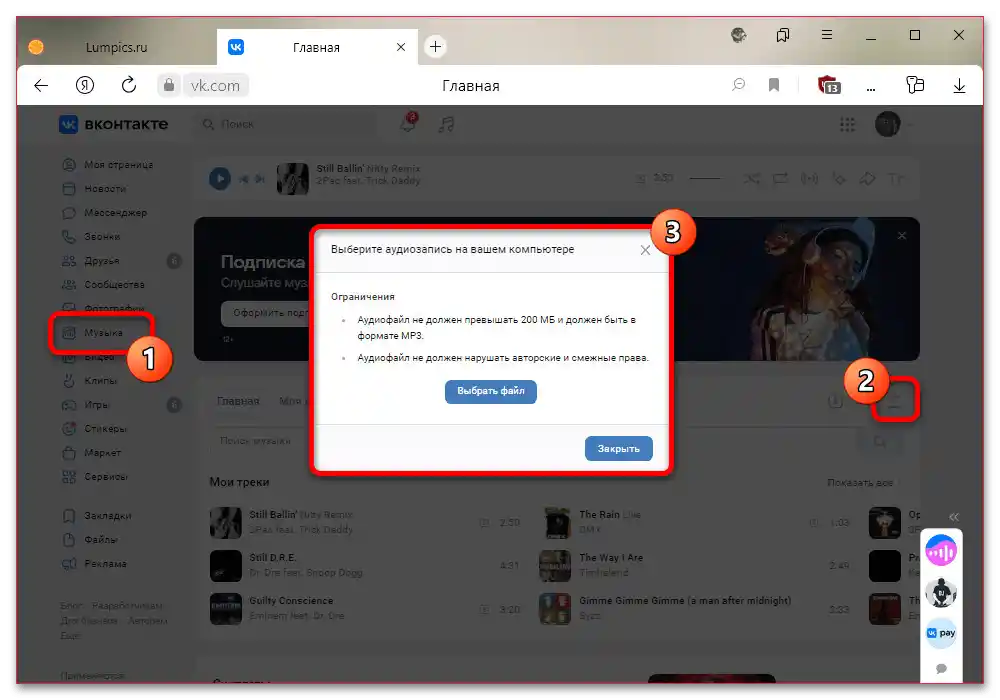
Task: Play track Guilty Conscience
Action: point(226,609)
